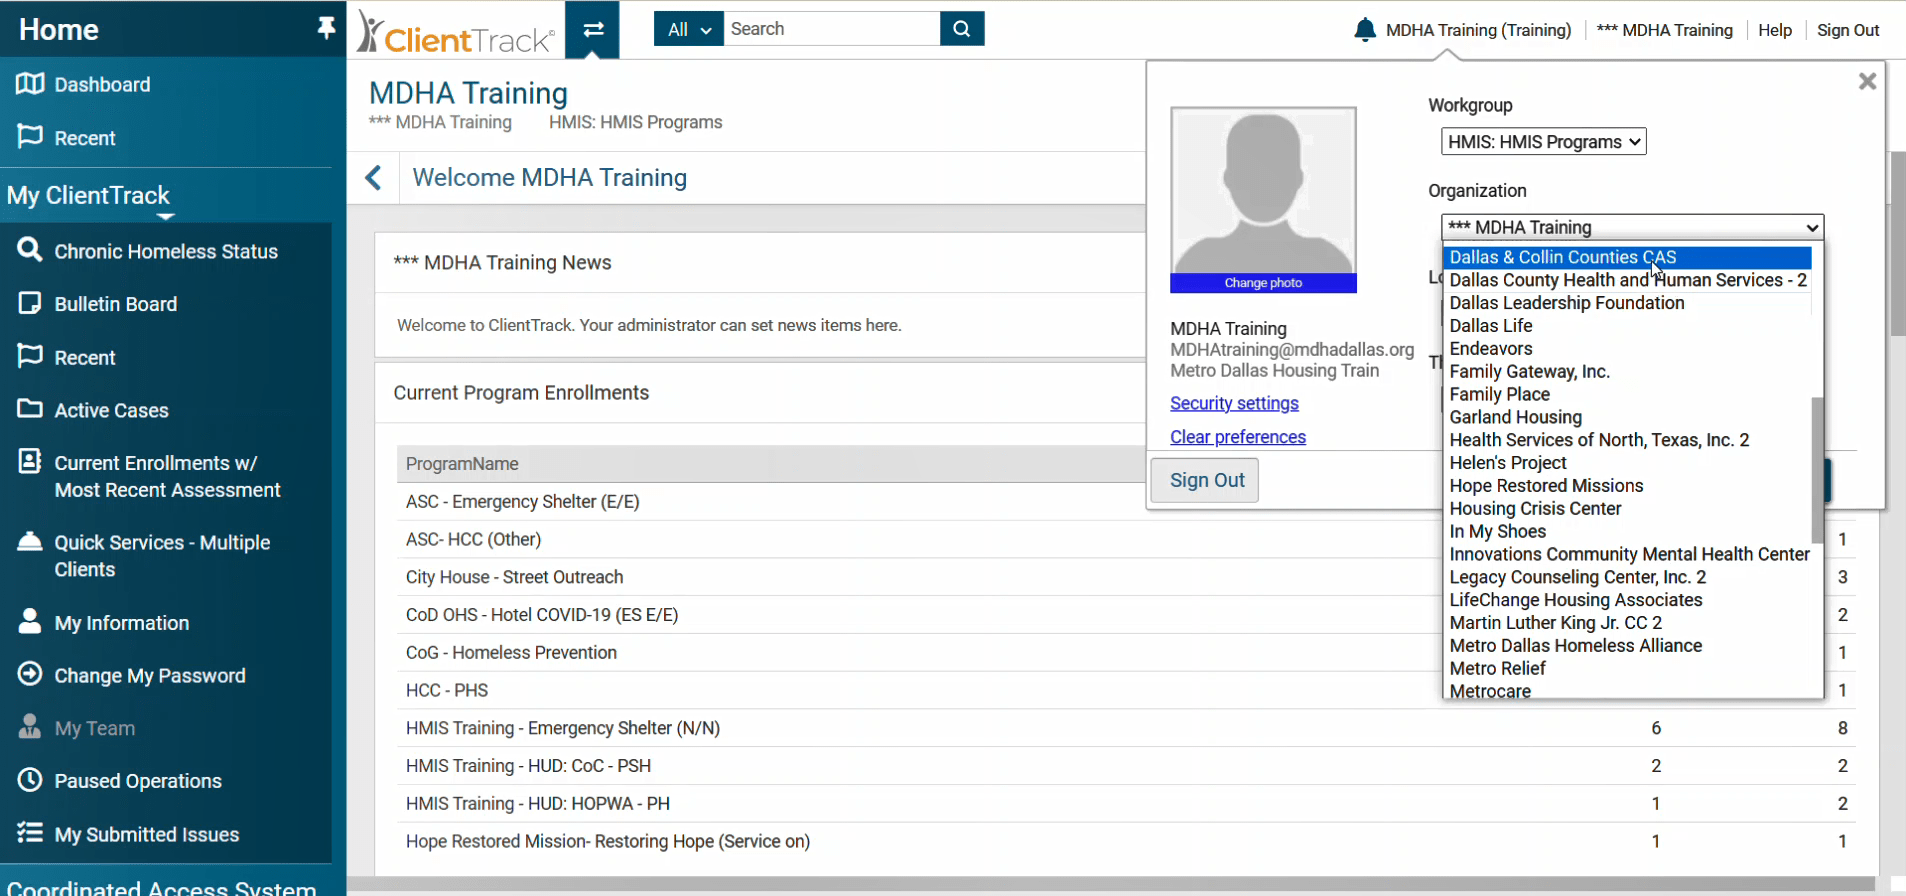Click the ProgramName column header
The height and width of the screenshot is (896, 1906).
(462, 464)
